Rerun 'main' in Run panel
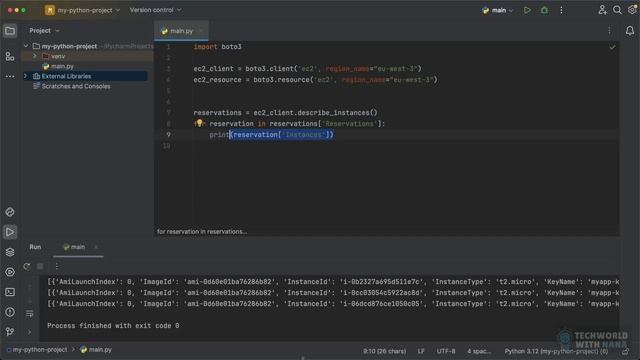This screenshot has width=640, height=360. 27,267
